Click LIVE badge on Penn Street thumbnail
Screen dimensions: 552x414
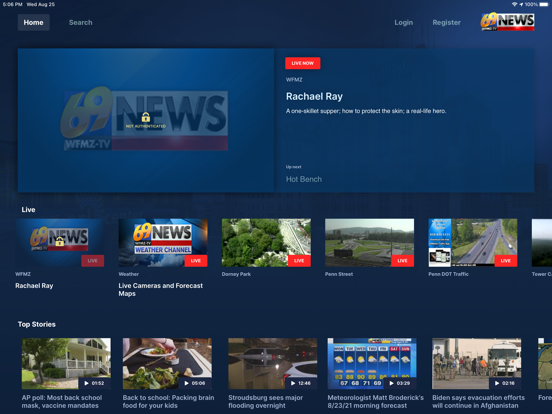402,261
